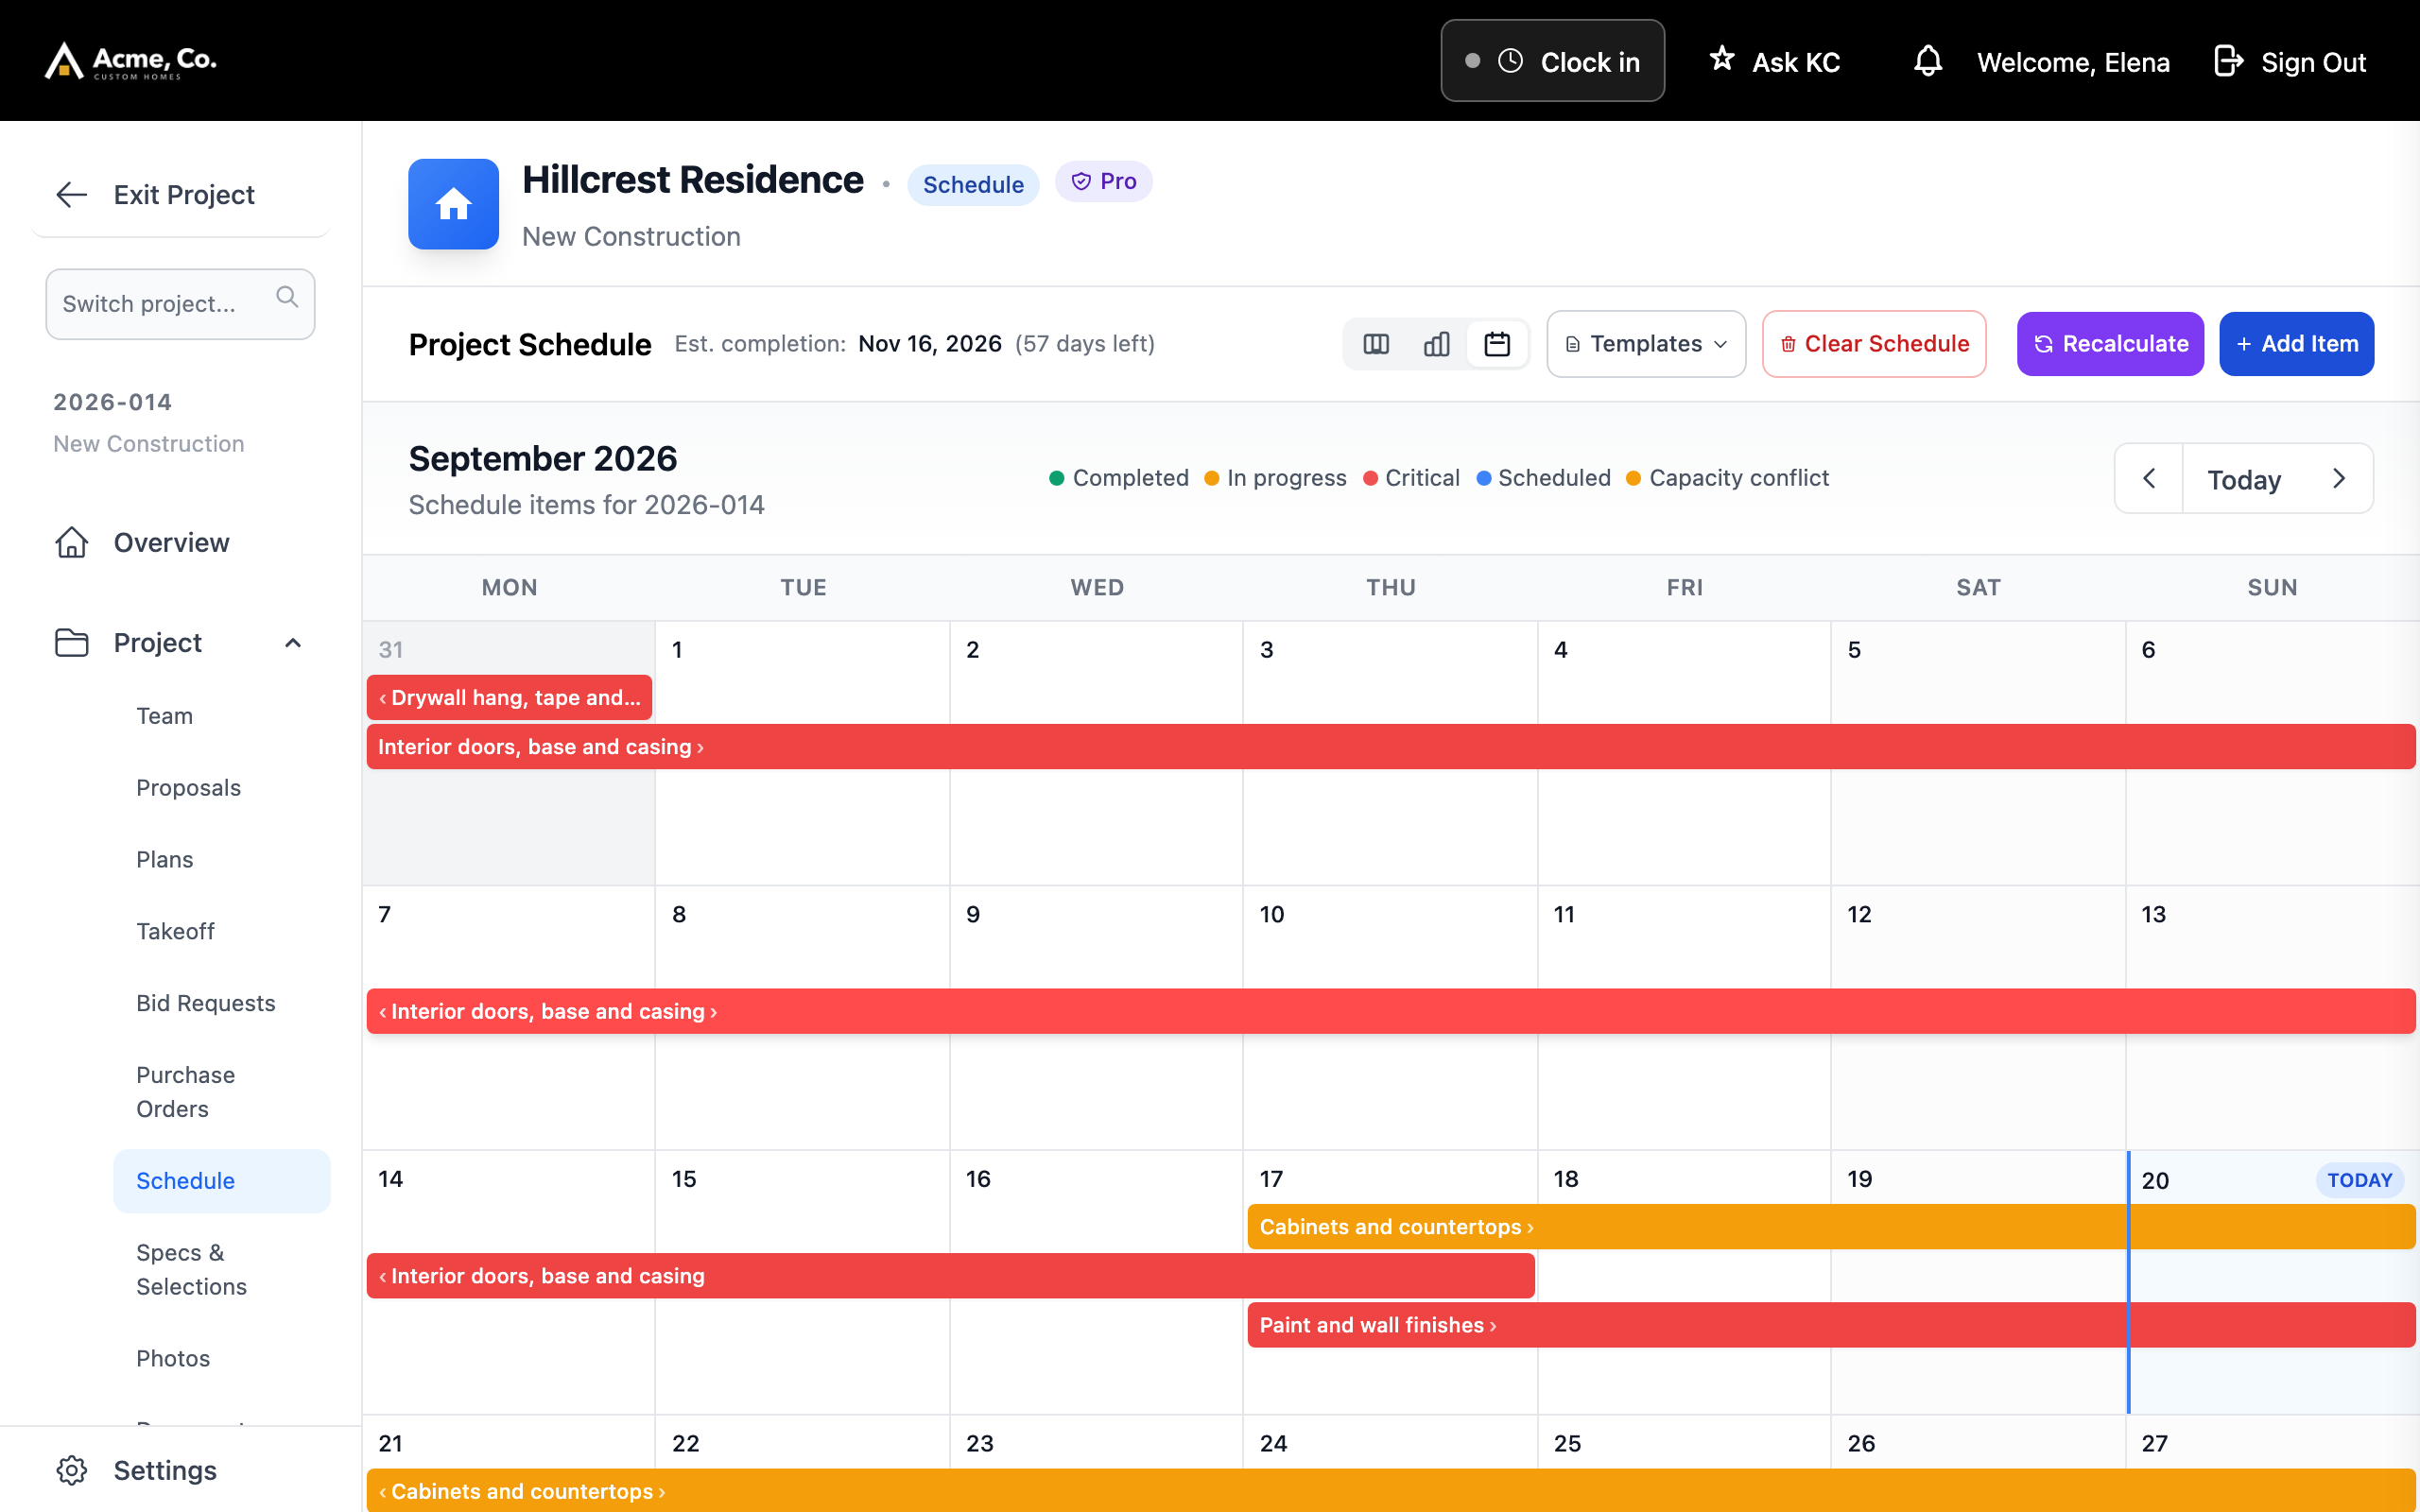Click the Settings gear icon

tap(72, 1470)
